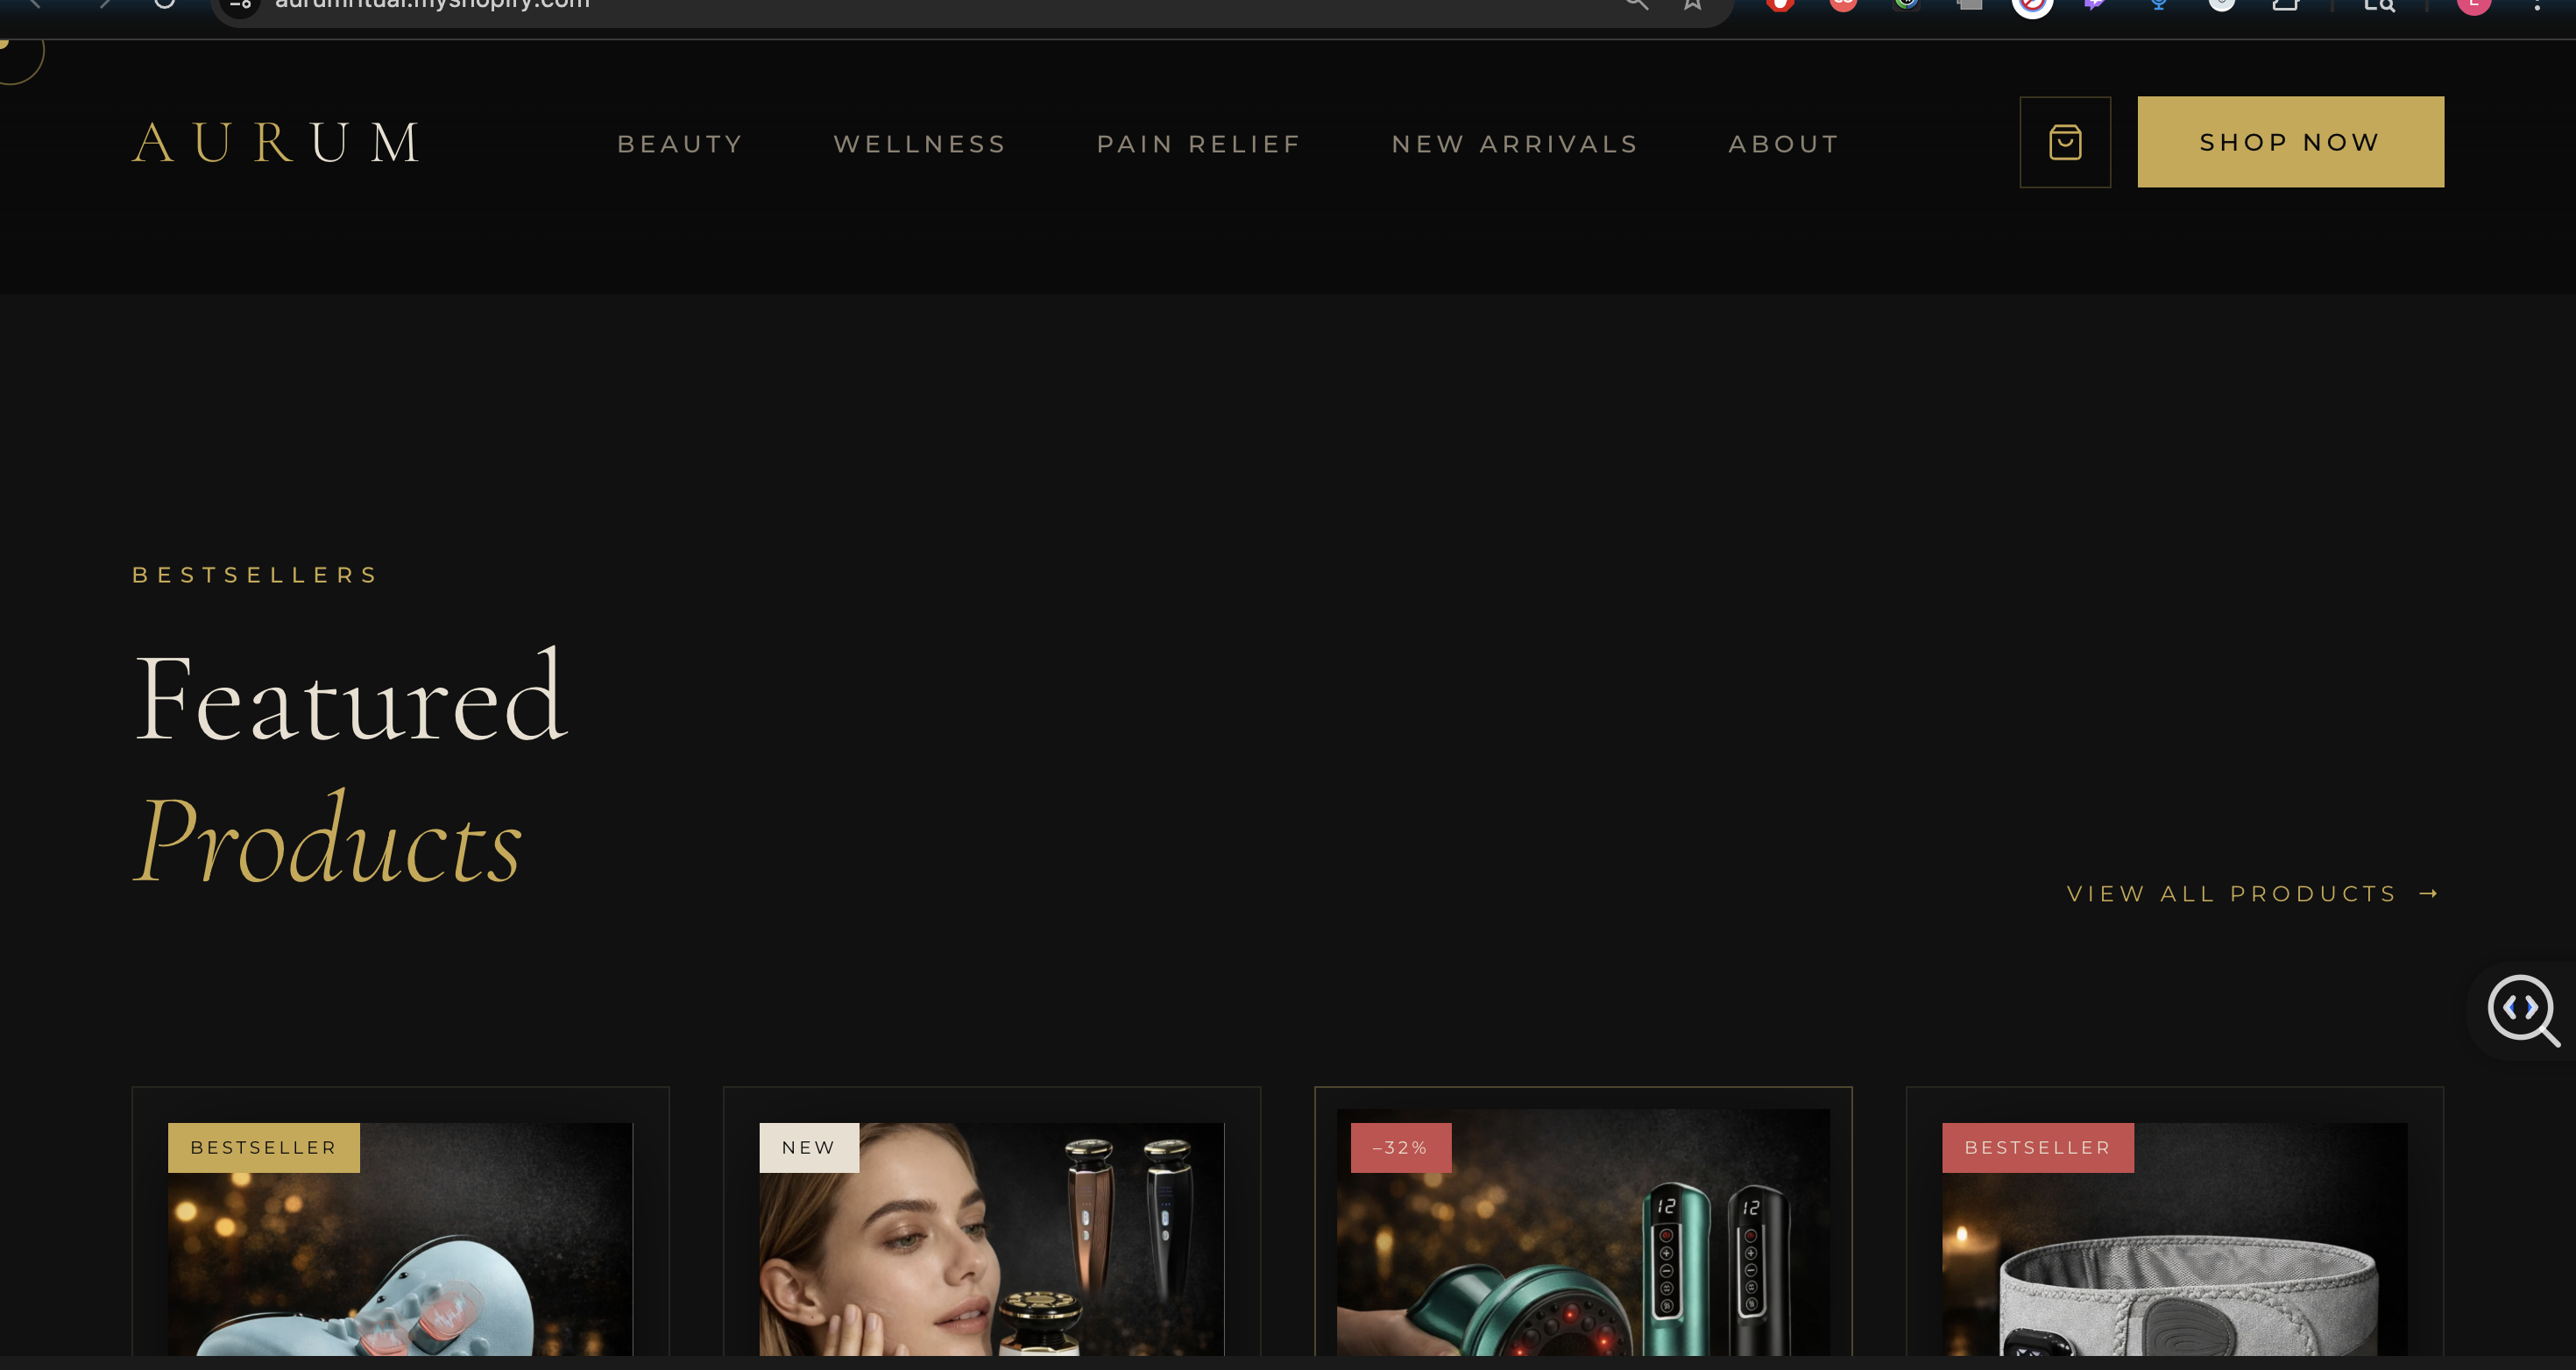This screenshot has height=1370, width=2576.
Task: Select PAIN RELIEF in the navigation
Action: tap(1198, 143)
